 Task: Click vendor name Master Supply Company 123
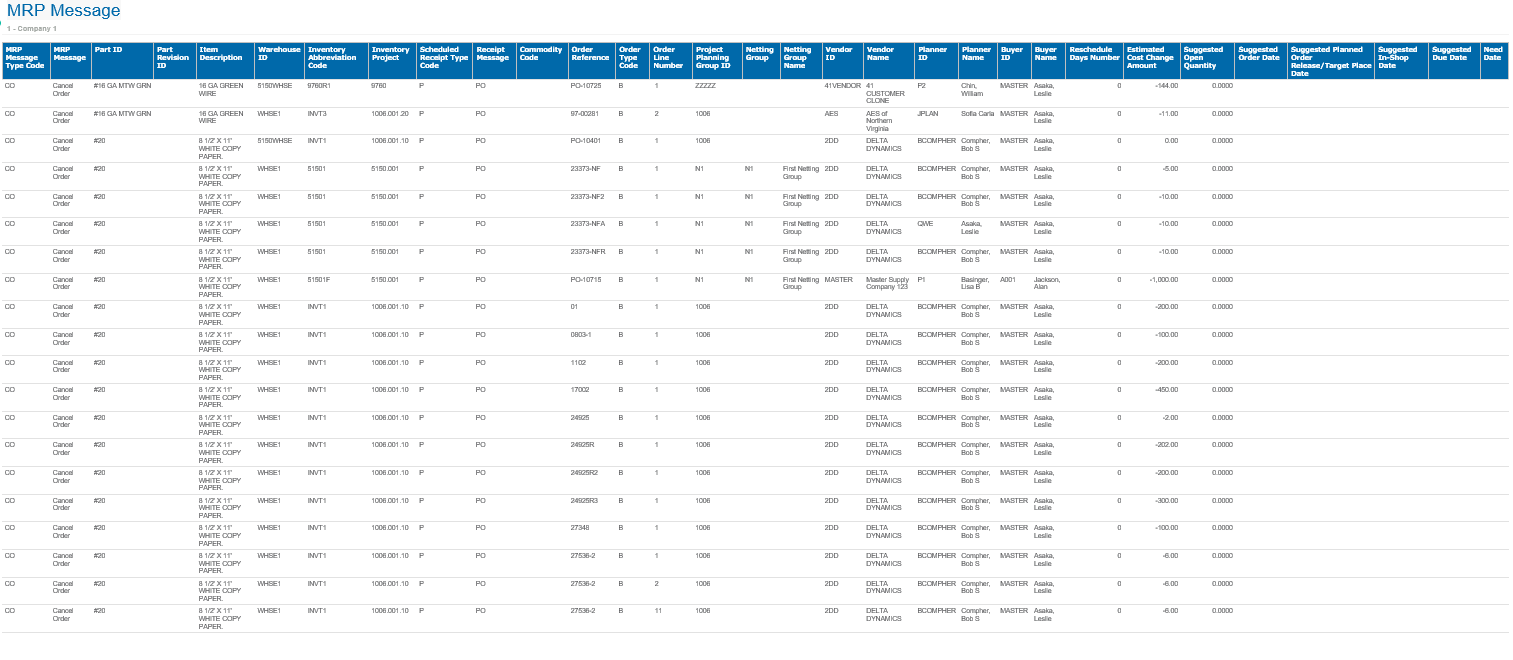887,284
